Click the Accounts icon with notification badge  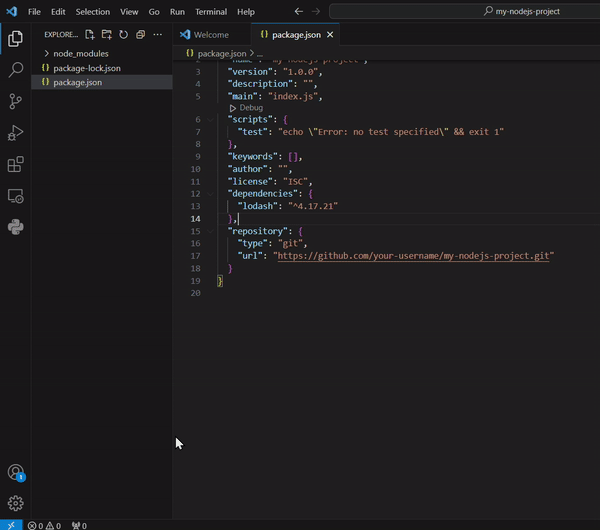16,473
